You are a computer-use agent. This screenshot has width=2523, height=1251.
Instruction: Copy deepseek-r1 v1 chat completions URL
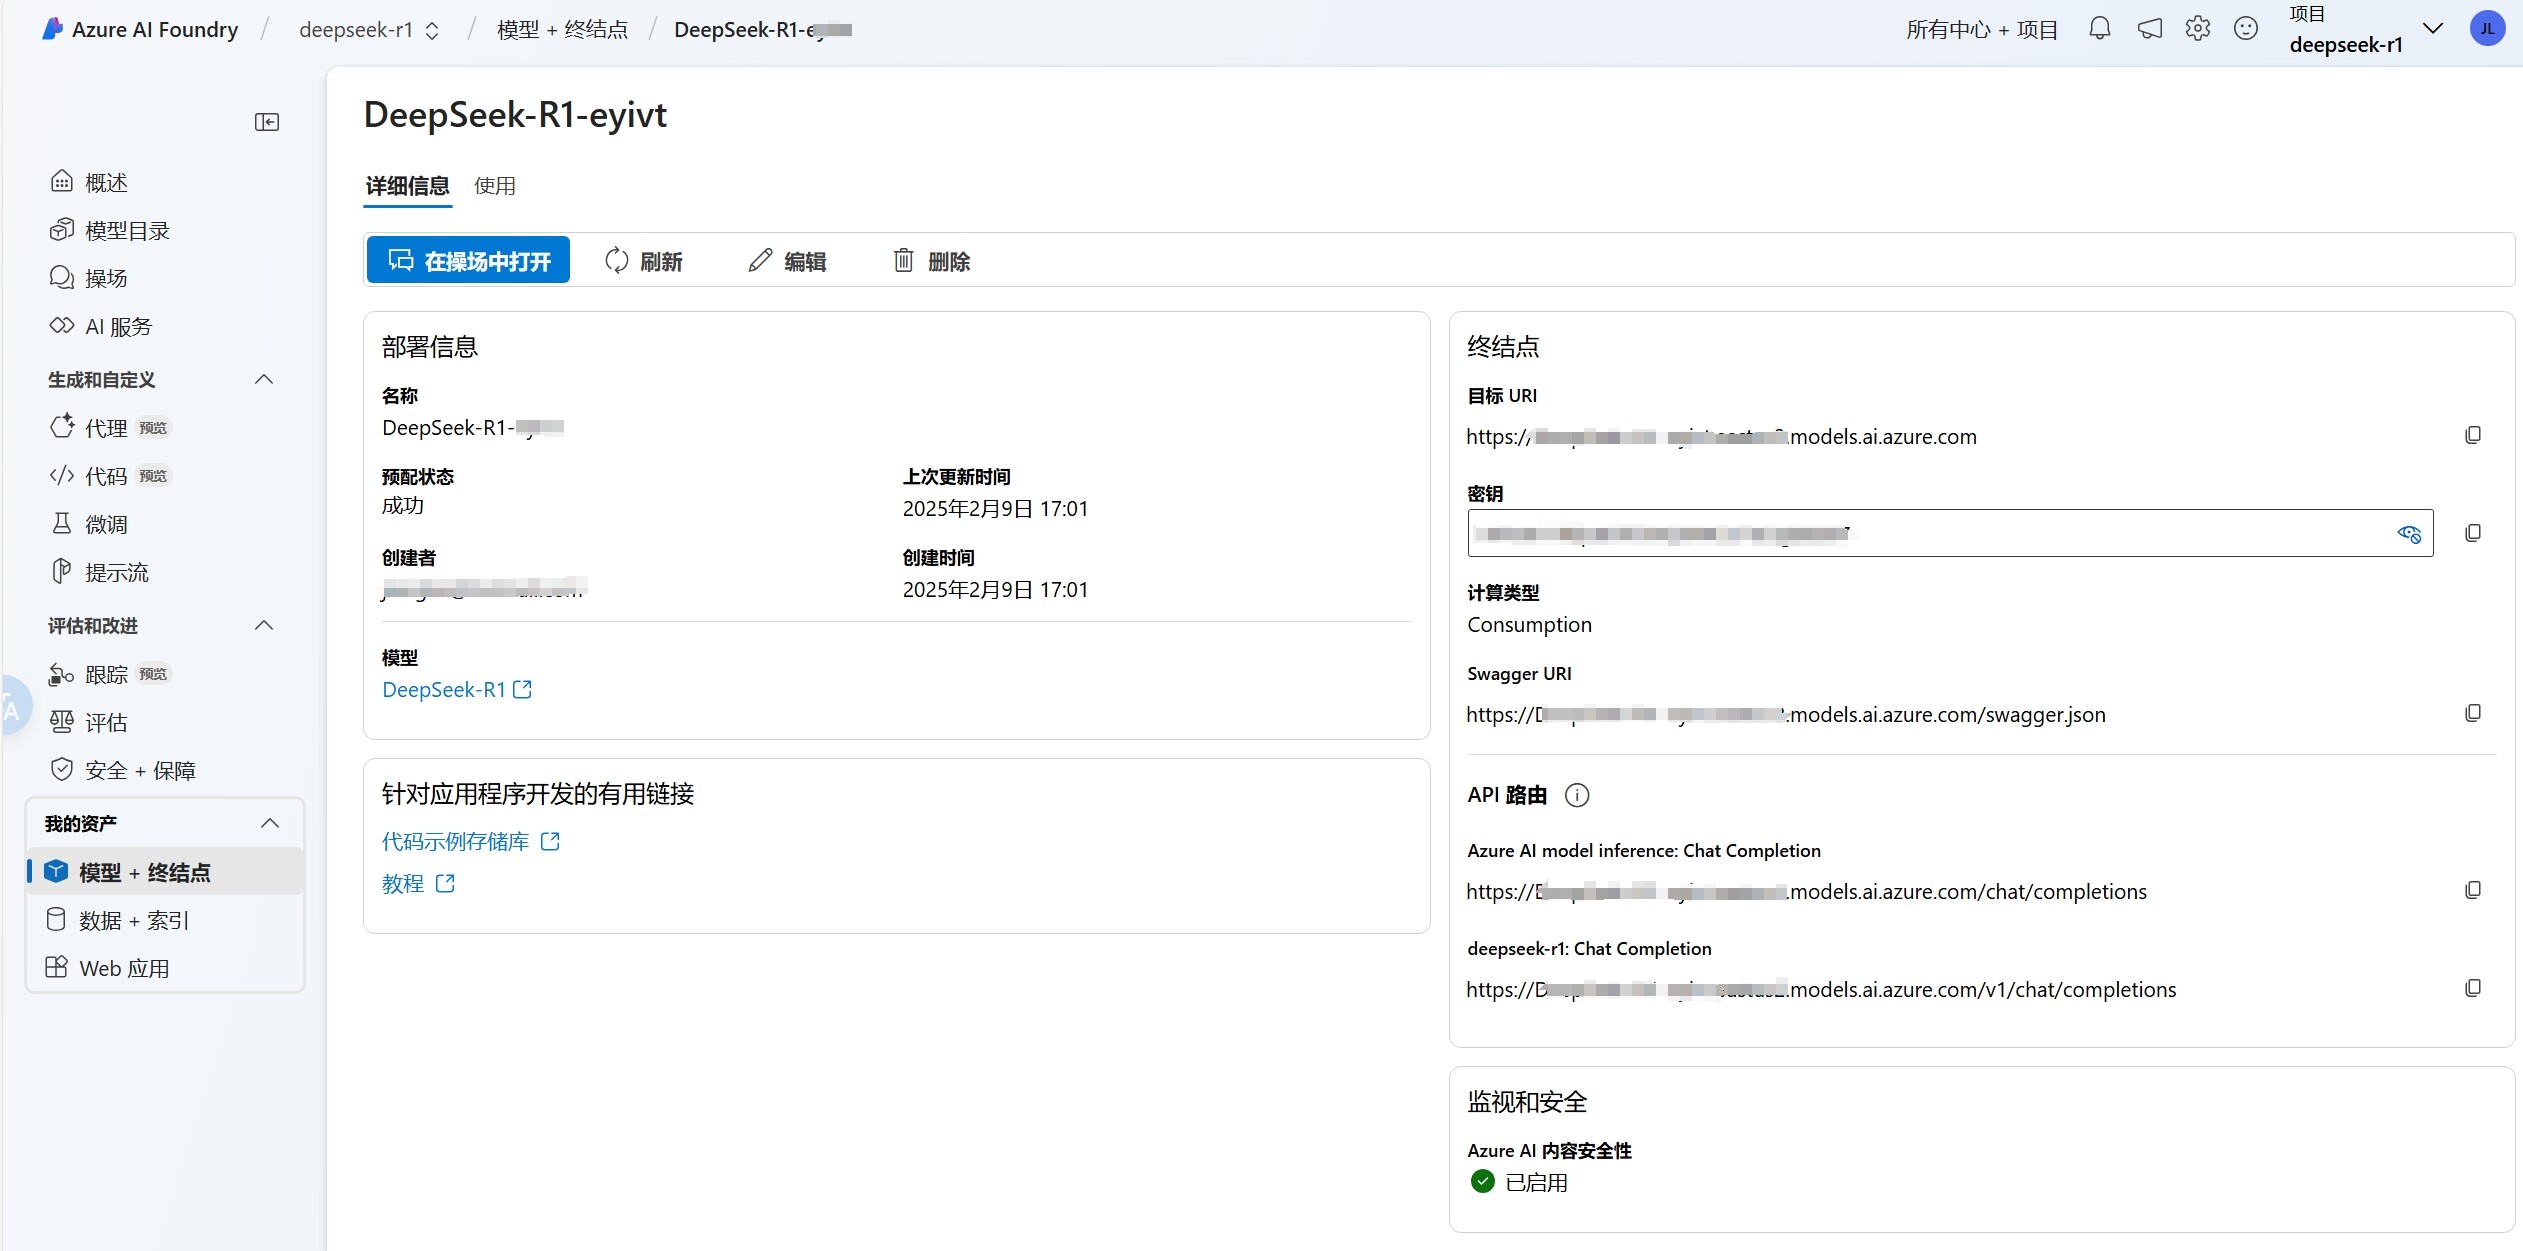pos(2473,988)
